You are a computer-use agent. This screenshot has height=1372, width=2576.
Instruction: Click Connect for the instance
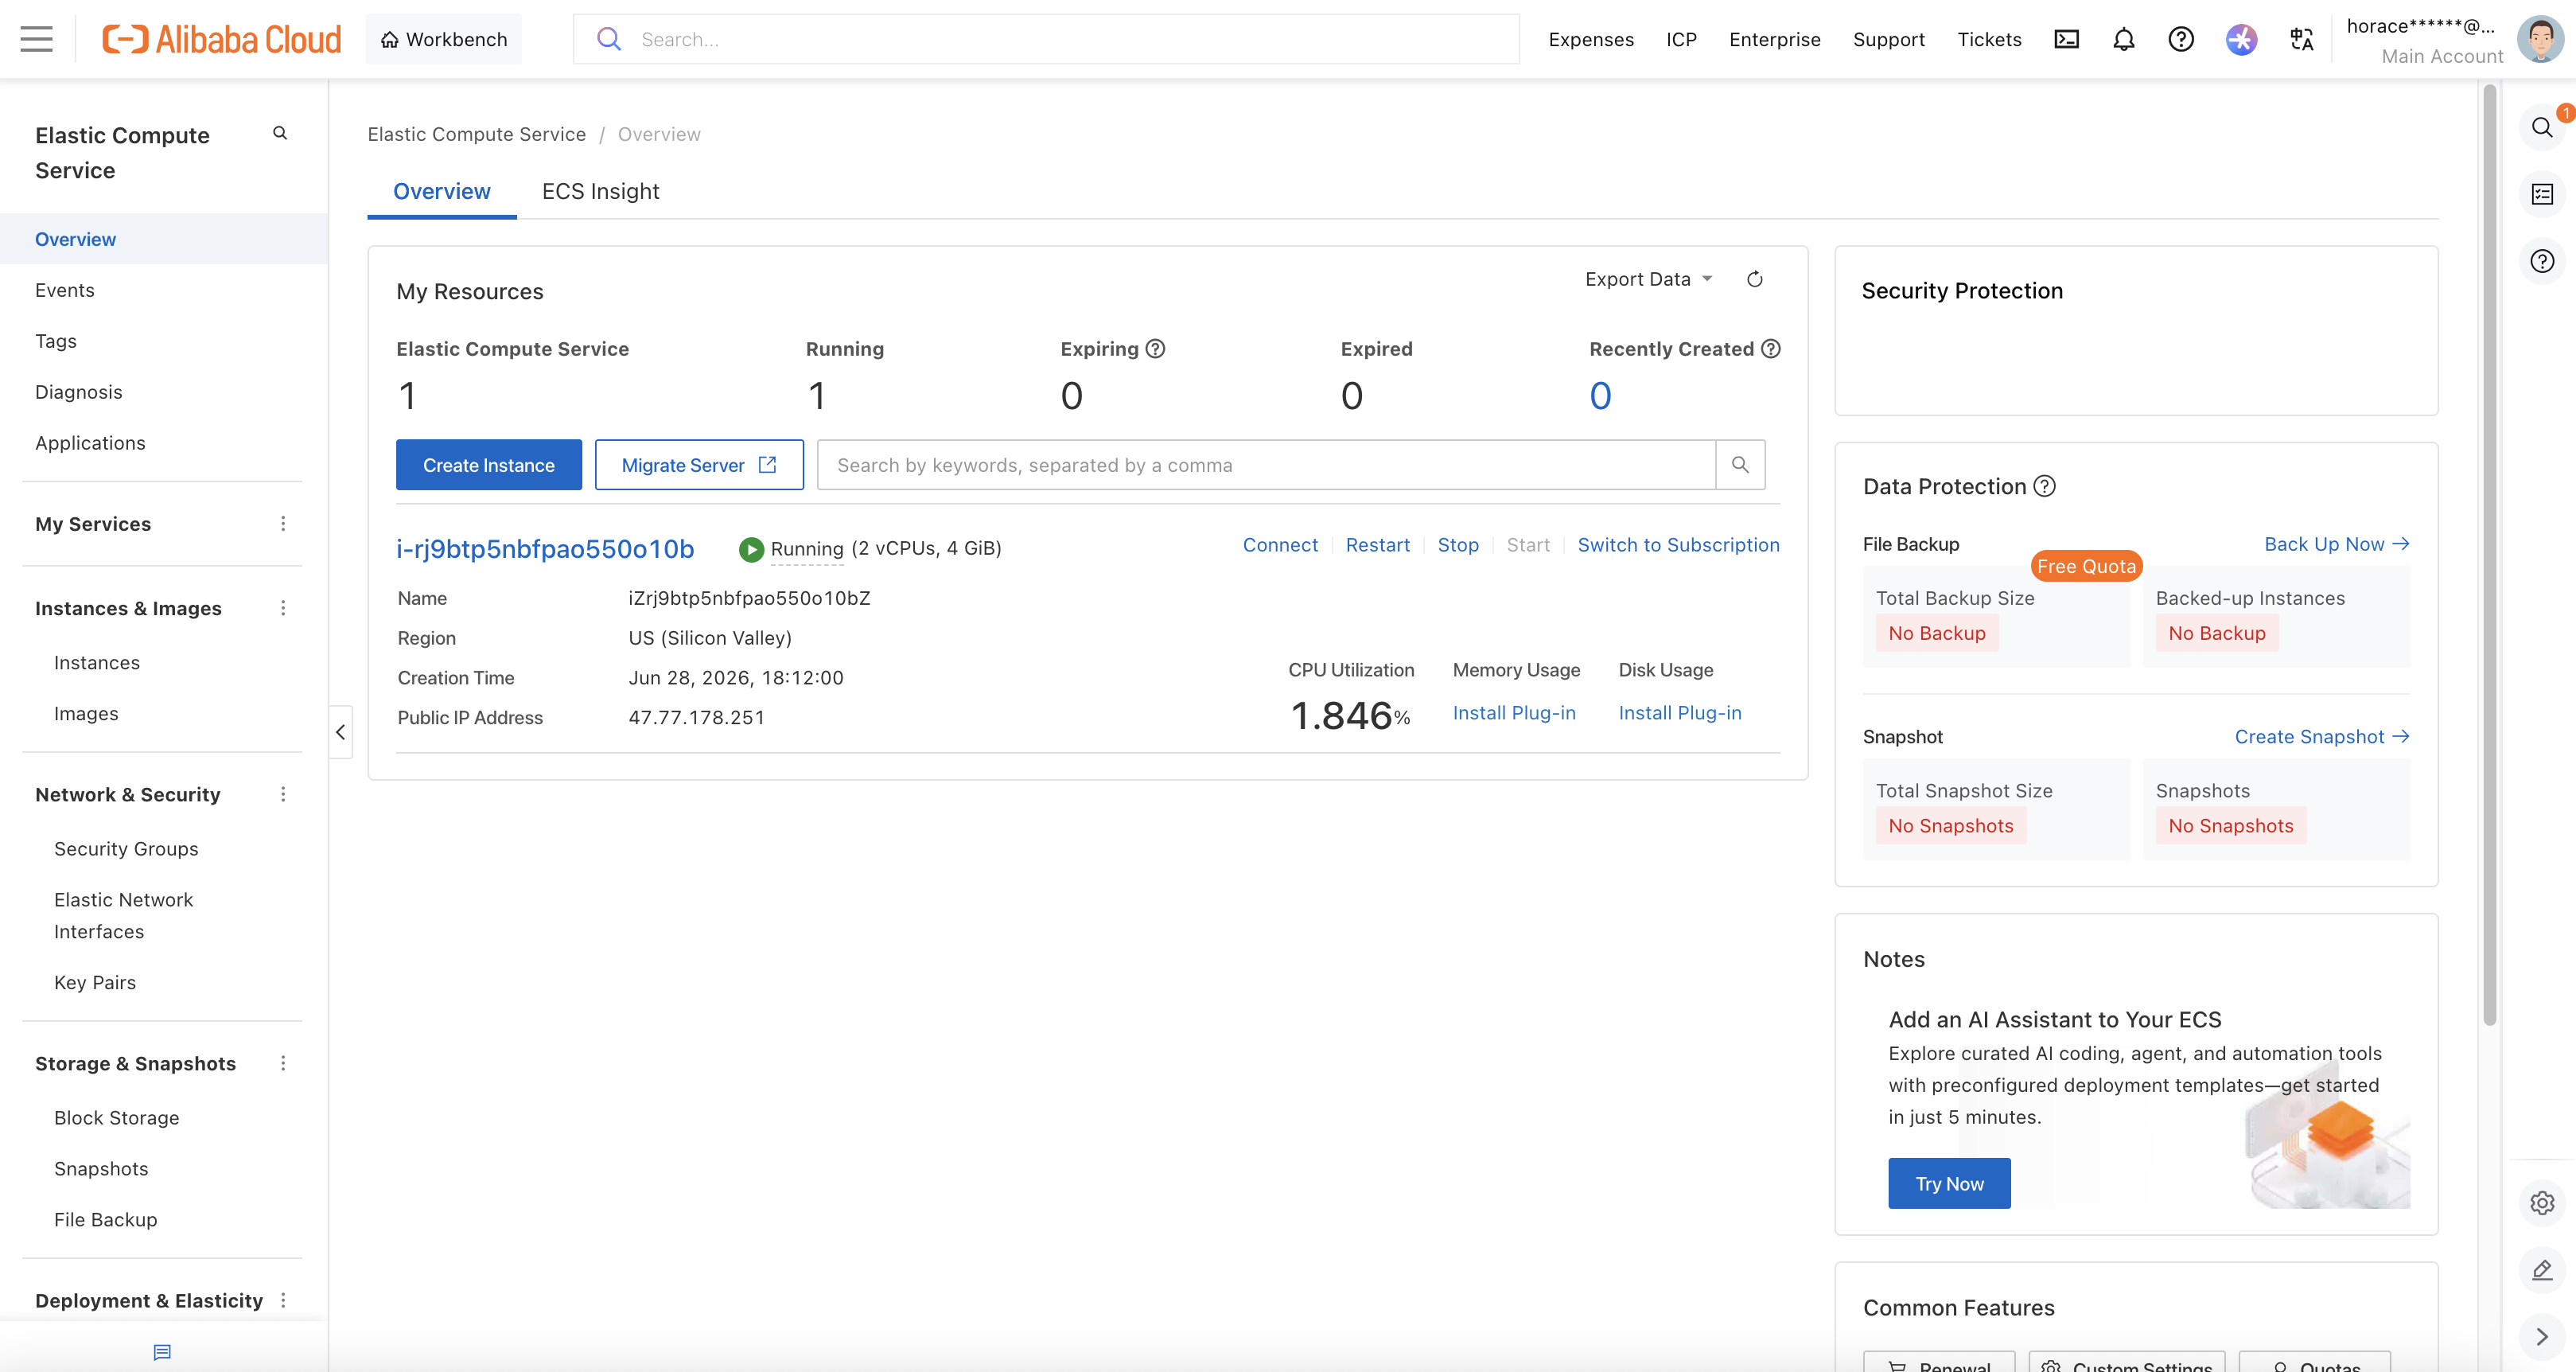[1280, 545]
